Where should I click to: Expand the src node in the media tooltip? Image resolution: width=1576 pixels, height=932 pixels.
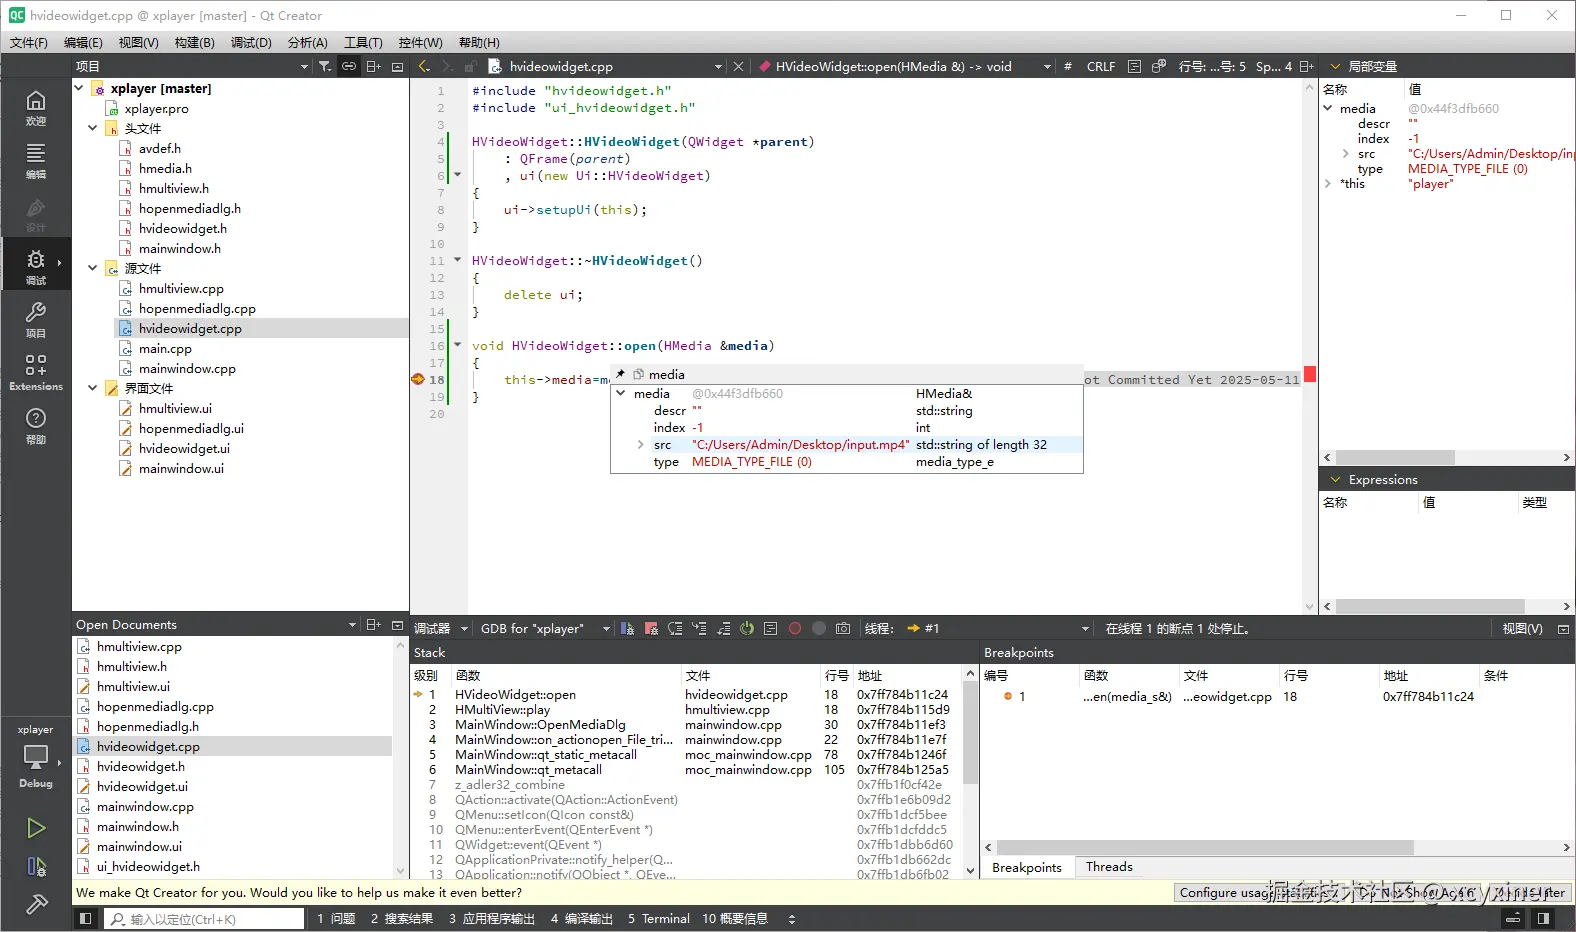click(x=640, y=445)
